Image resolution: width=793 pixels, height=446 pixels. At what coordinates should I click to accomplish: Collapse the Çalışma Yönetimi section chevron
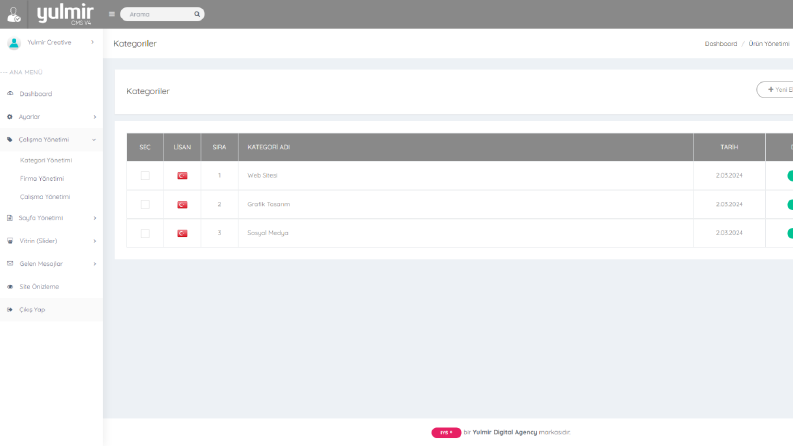click(x=94, y=140)
